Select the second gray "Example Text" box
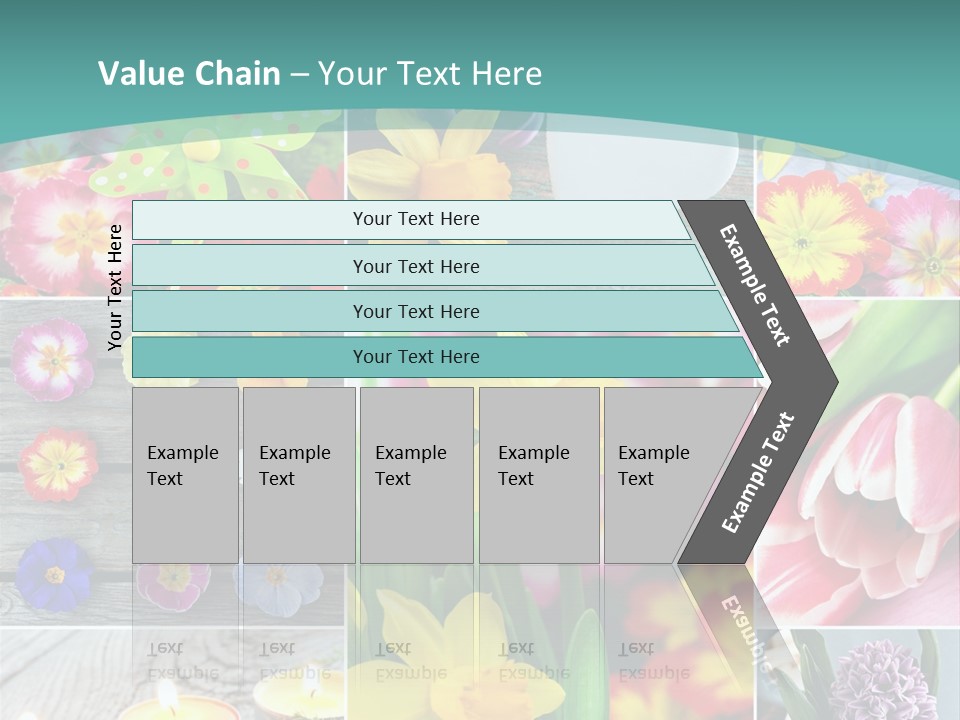Viewport: 960px width, 720px height. pyautogui.click(x=298, y=475)
